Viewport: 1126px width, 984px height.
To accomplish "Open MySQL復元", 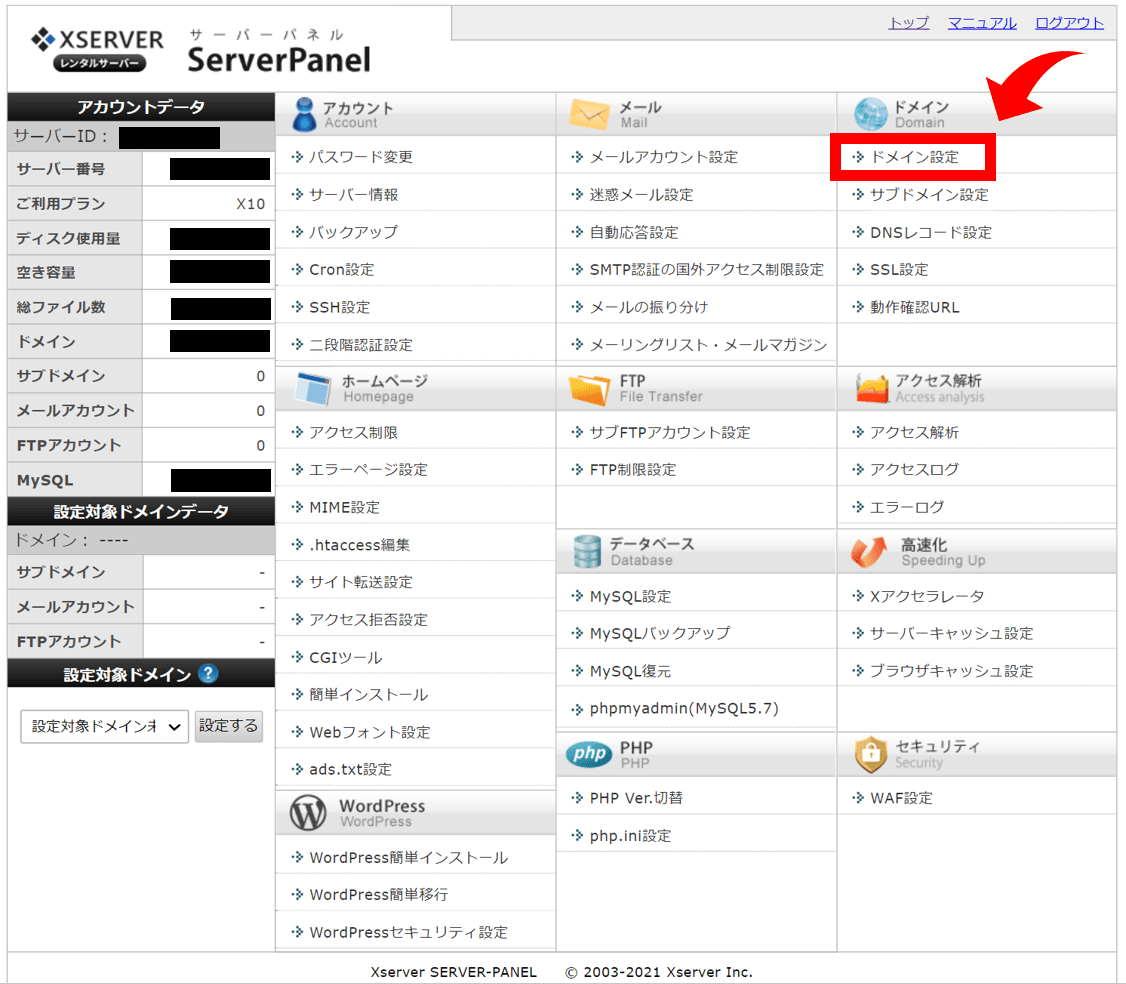I will 631,671.
